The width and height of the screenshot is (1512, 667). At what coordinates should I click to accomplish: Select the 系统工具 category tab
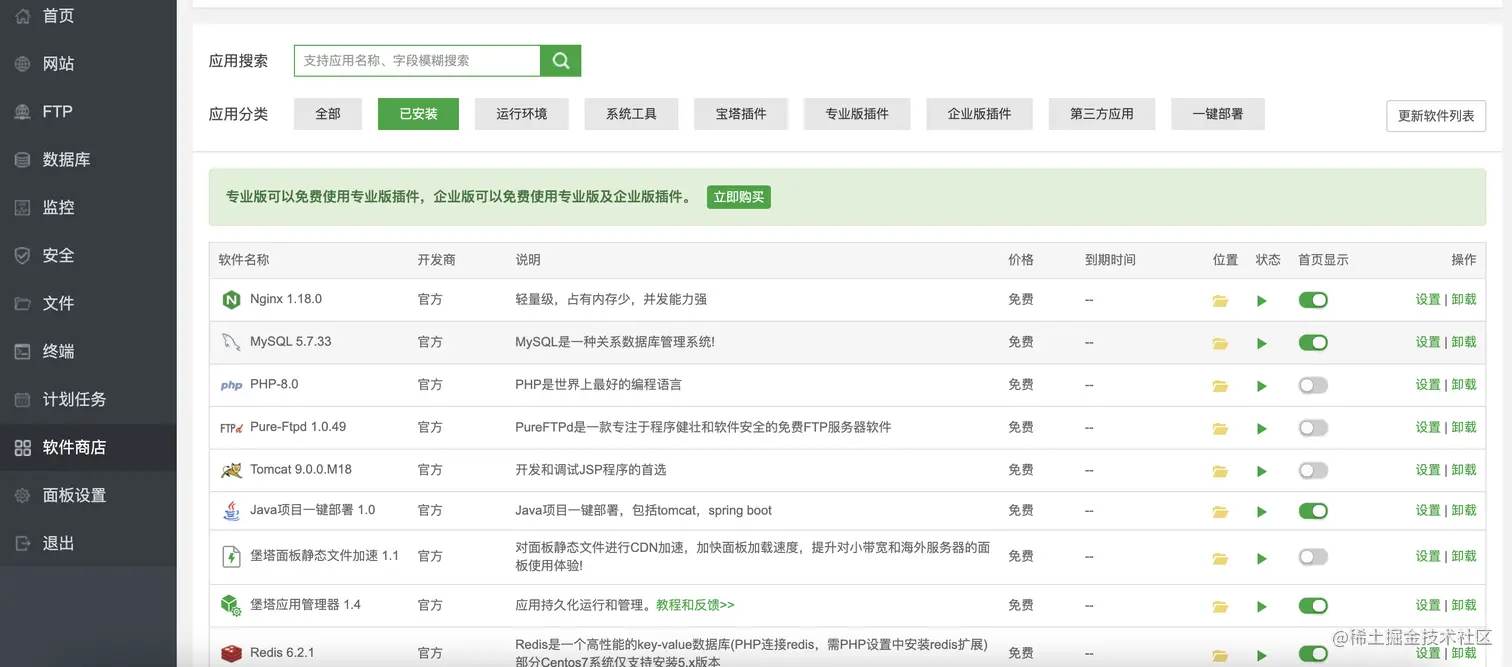(631, 114)
